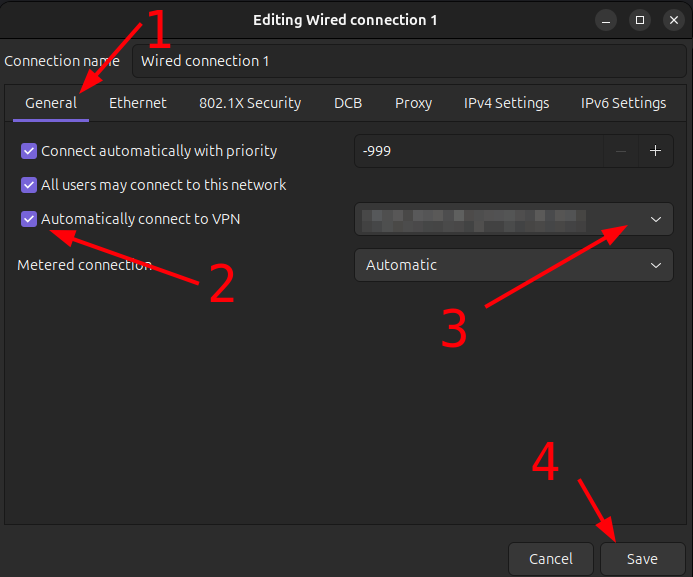
Task: Switch to the Ethernet tab
Action: (138, 103)
